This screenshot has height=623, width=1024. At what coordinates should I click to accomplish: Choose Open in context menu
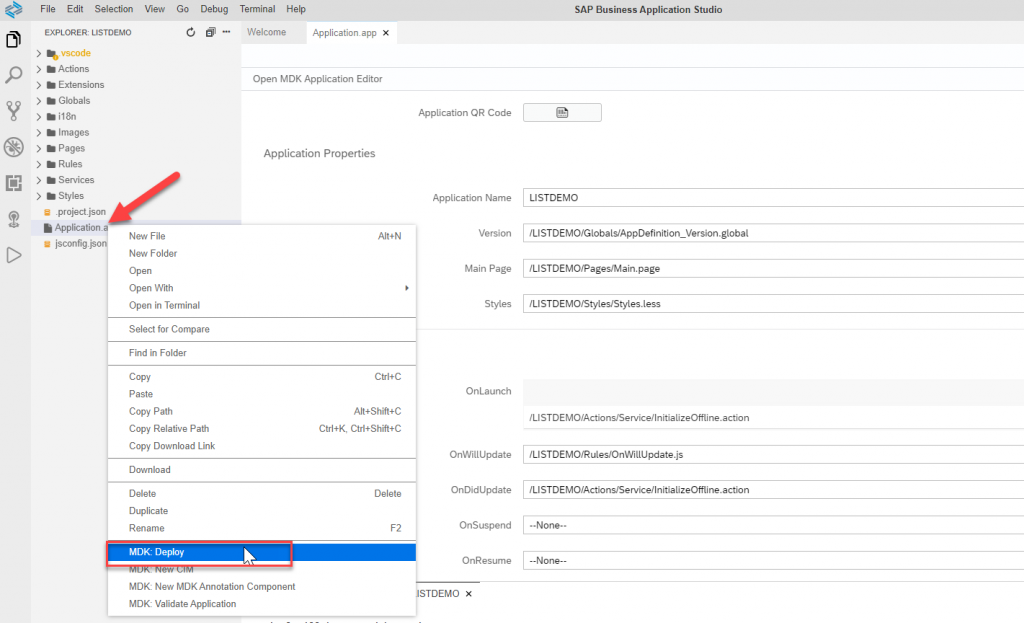[262, 271]
